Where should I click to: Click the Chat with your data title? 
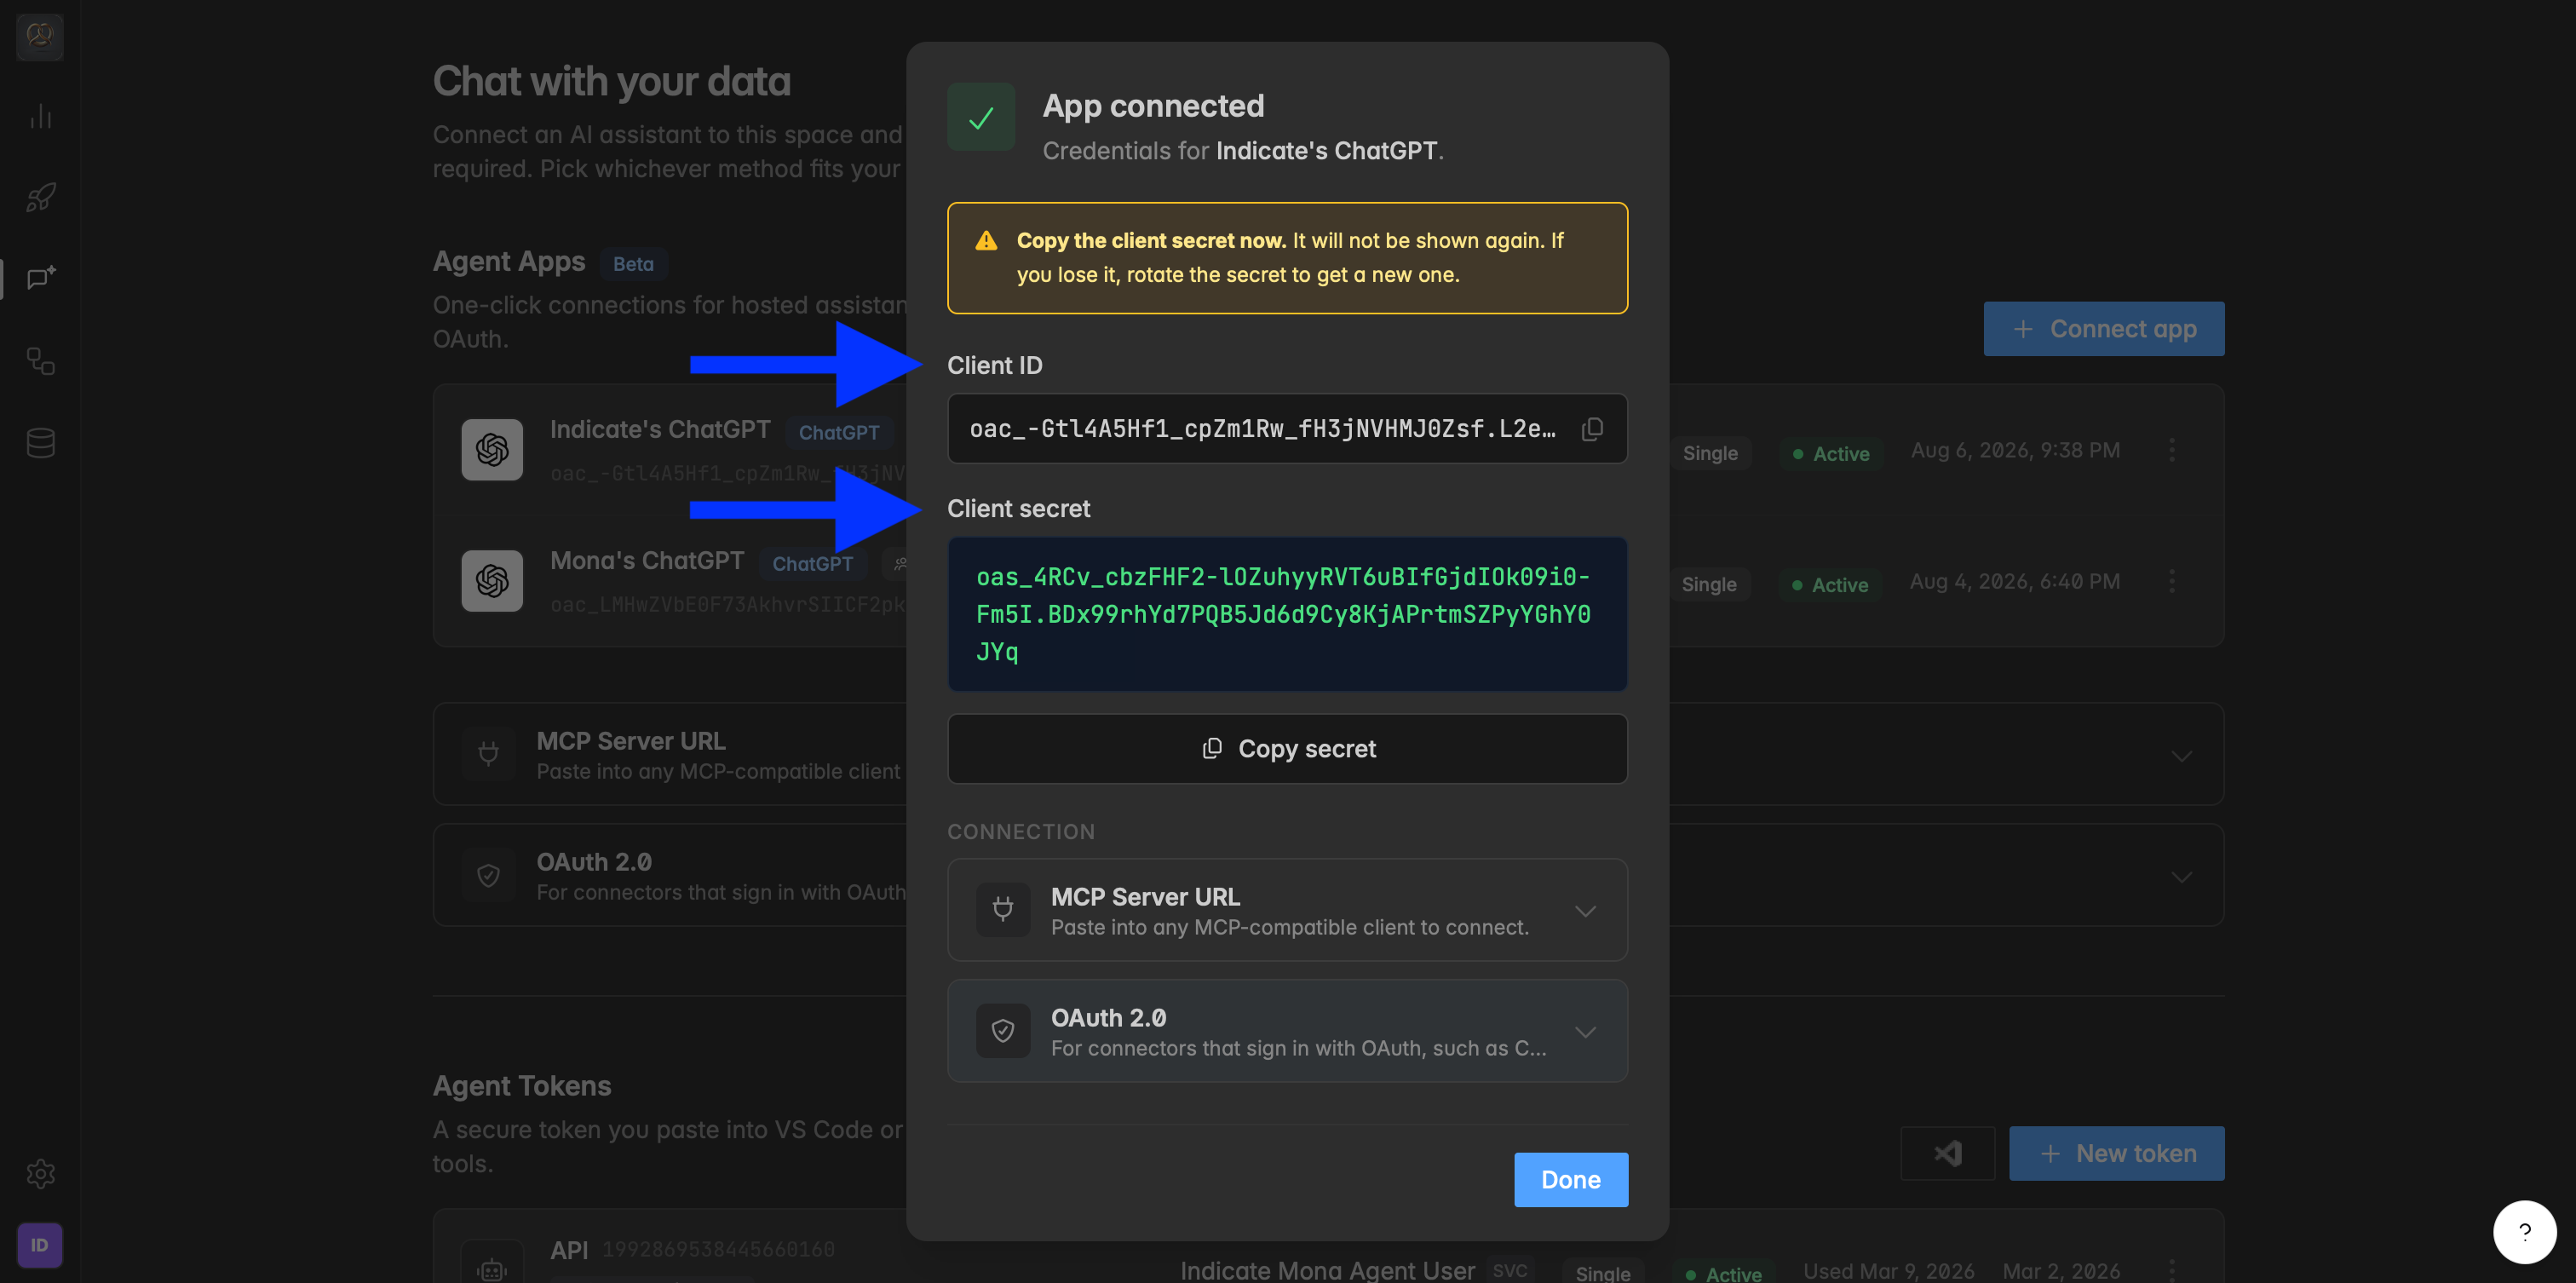(x=612, y=81)
